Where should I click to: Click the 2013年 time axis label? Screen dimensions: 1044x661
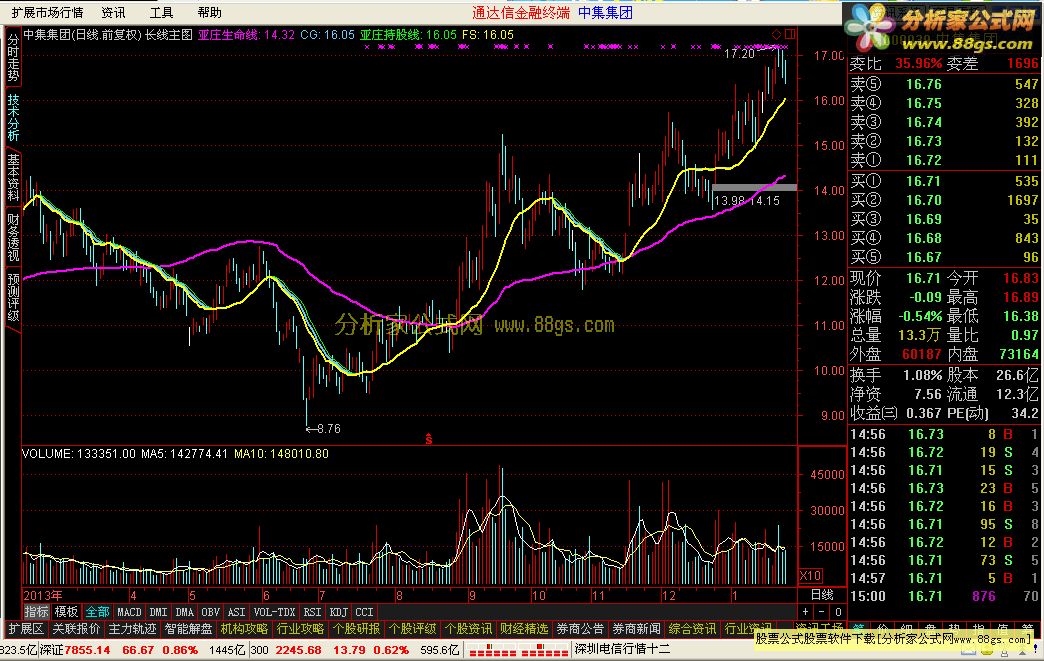(43, 595)
